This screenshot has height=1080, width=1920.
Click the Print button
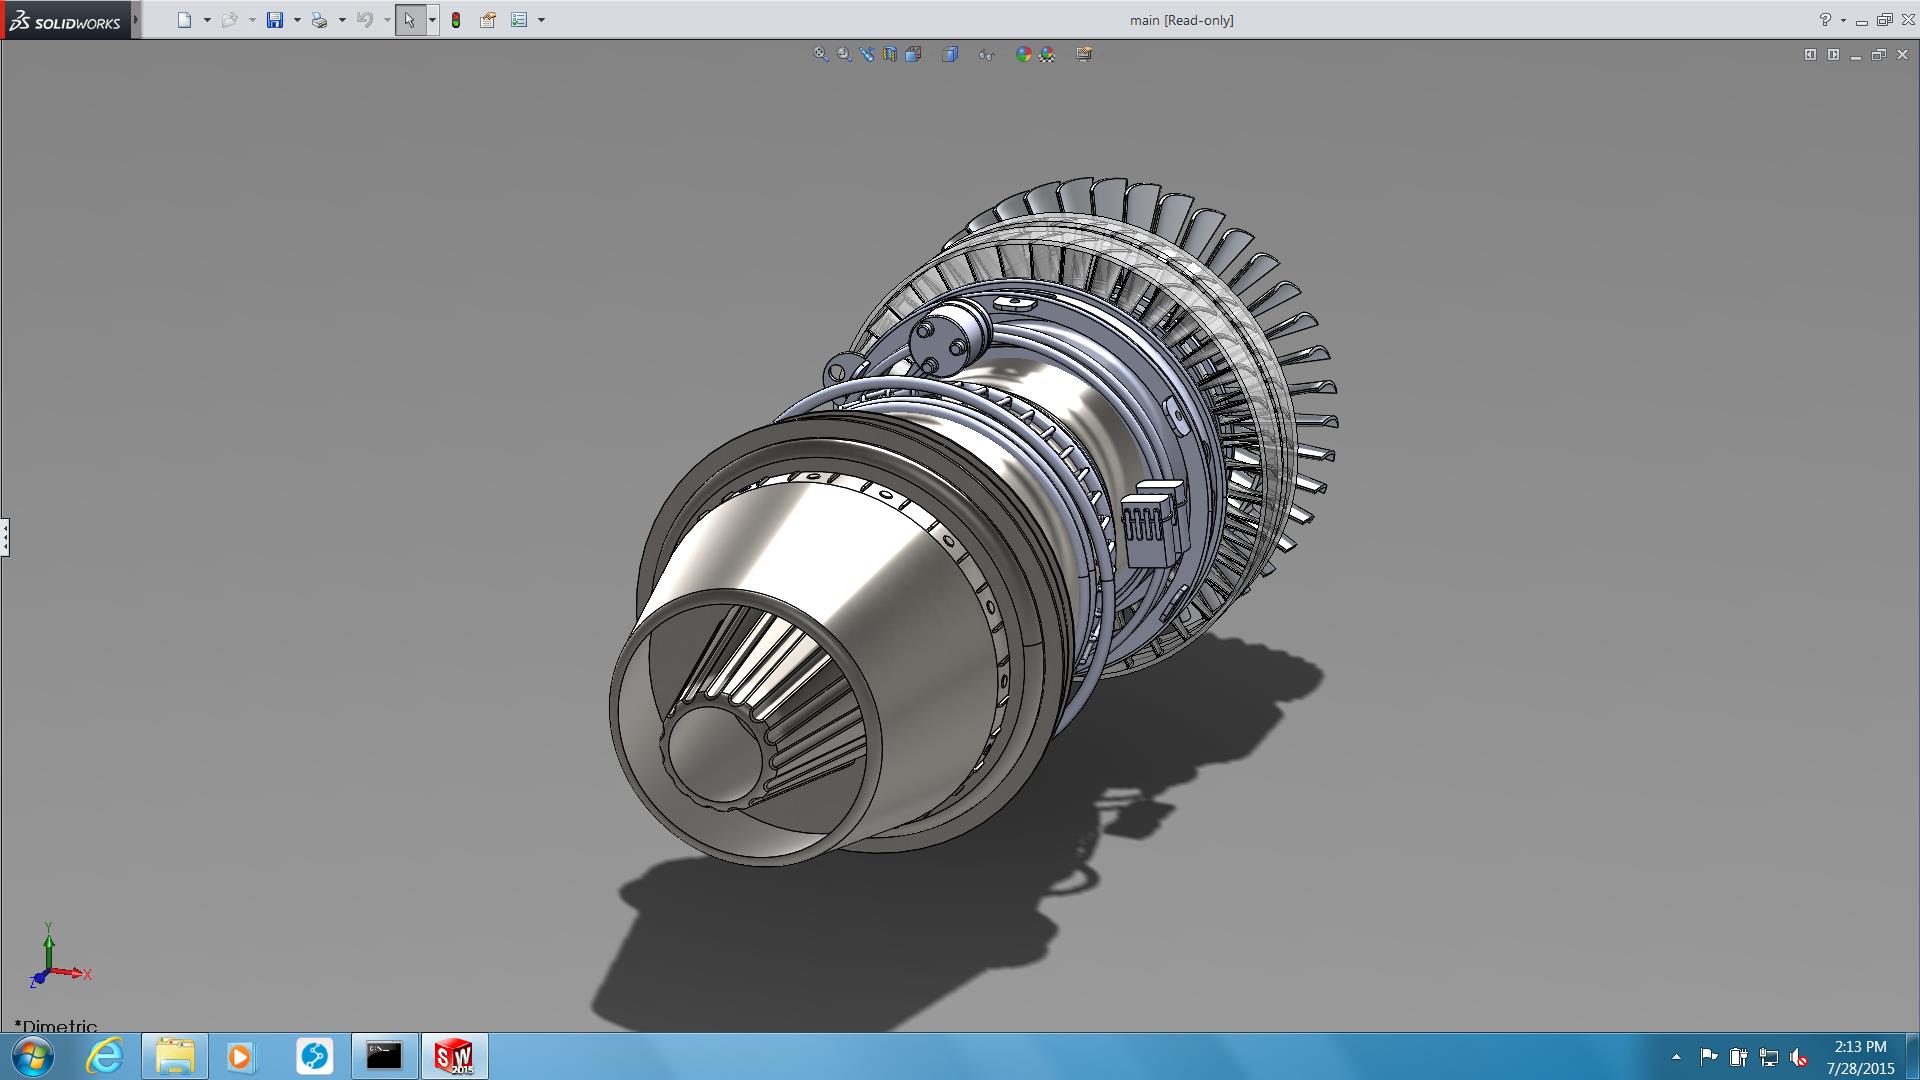pos(319,20)
